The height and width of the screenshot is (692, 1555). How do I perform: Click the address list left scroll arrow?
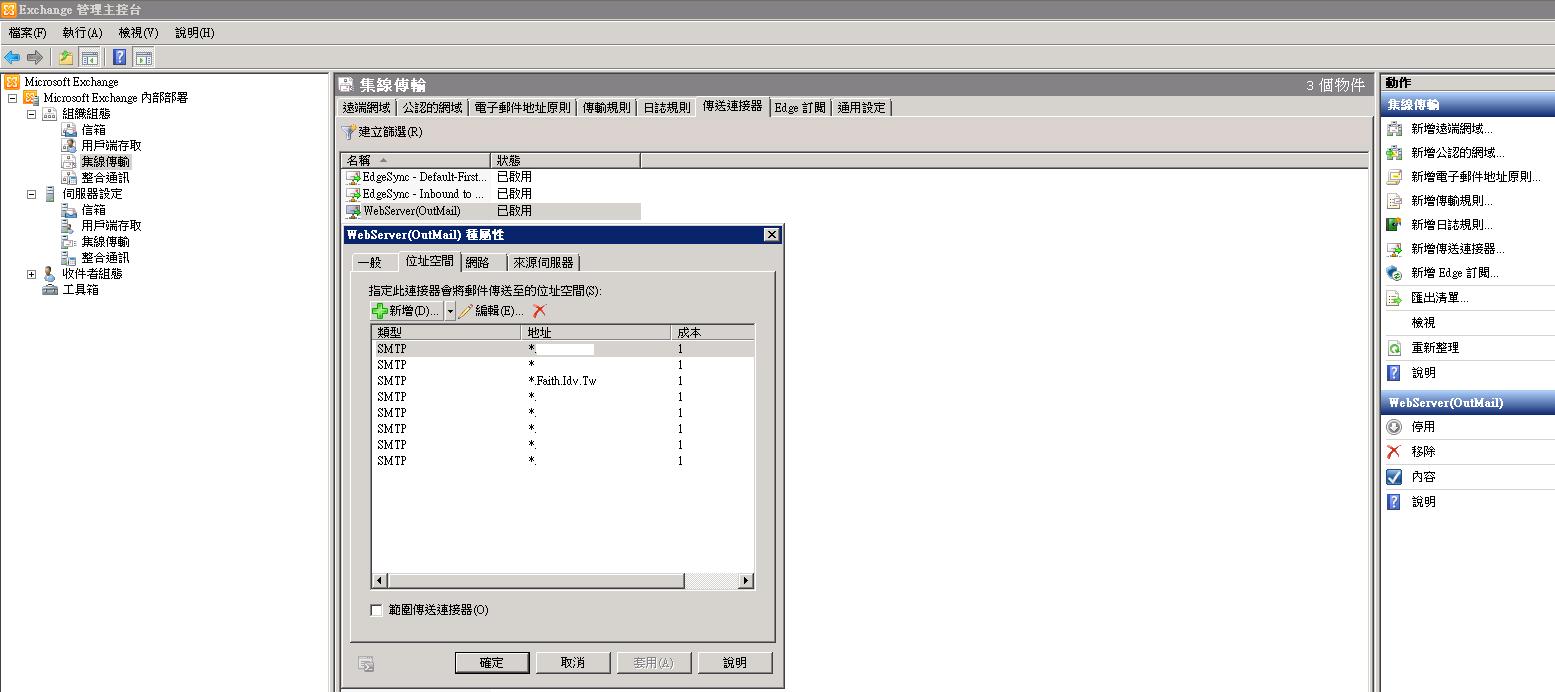[379, 581]
